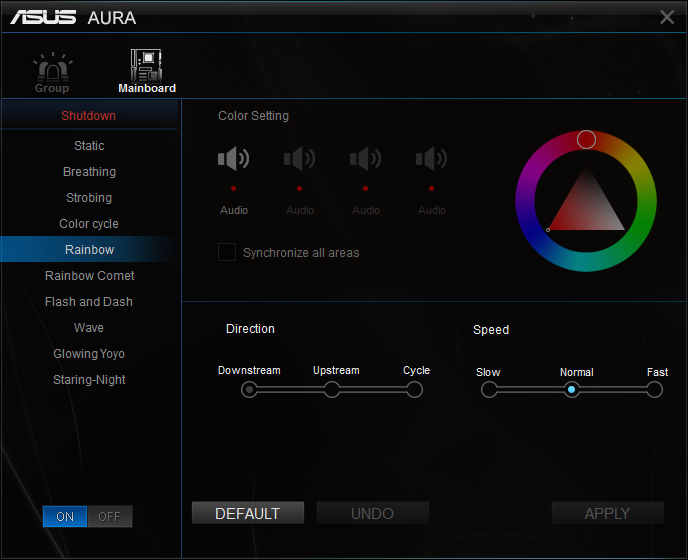Choose the Breathing lighting effect
The height and width of the screenshot is (560, 688).
(x=89, y=172)
